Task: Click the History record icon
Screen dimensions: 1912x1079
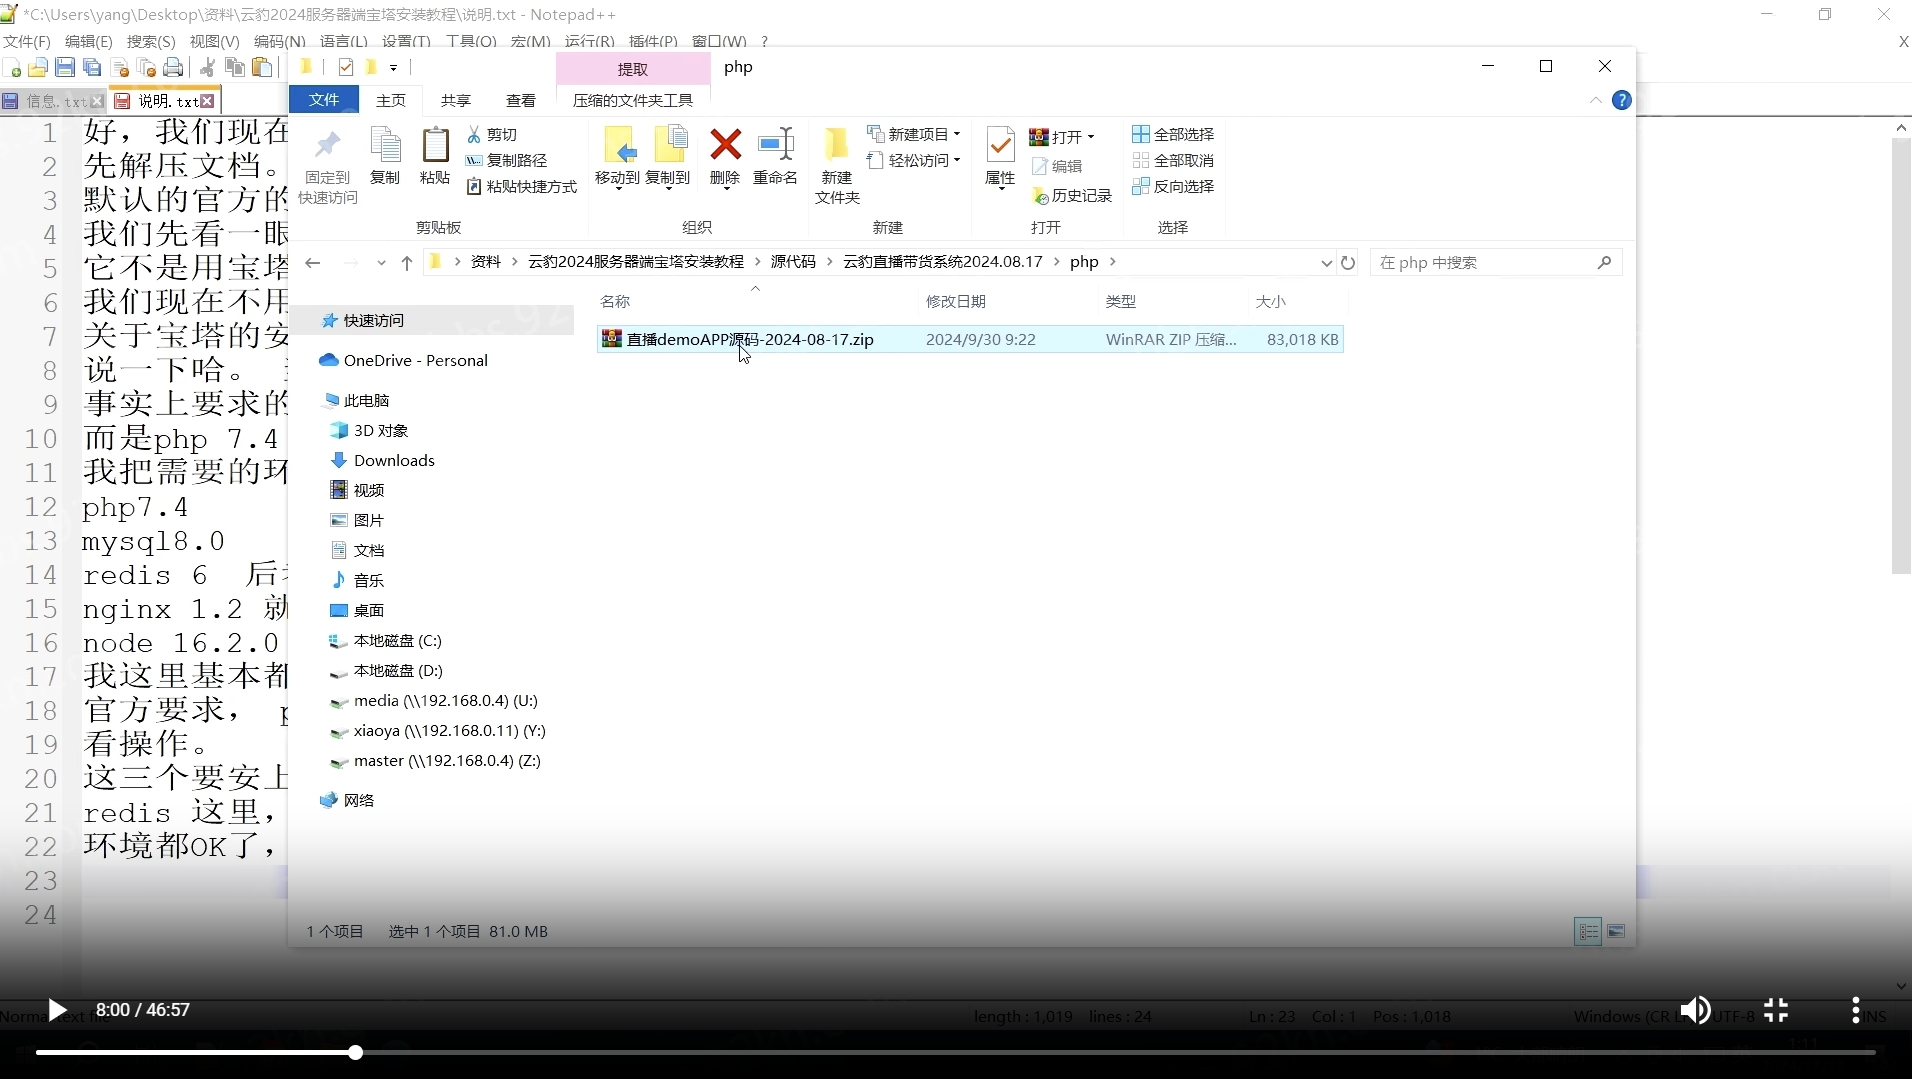Action: pyautogui.click(x=1072, y=196)
